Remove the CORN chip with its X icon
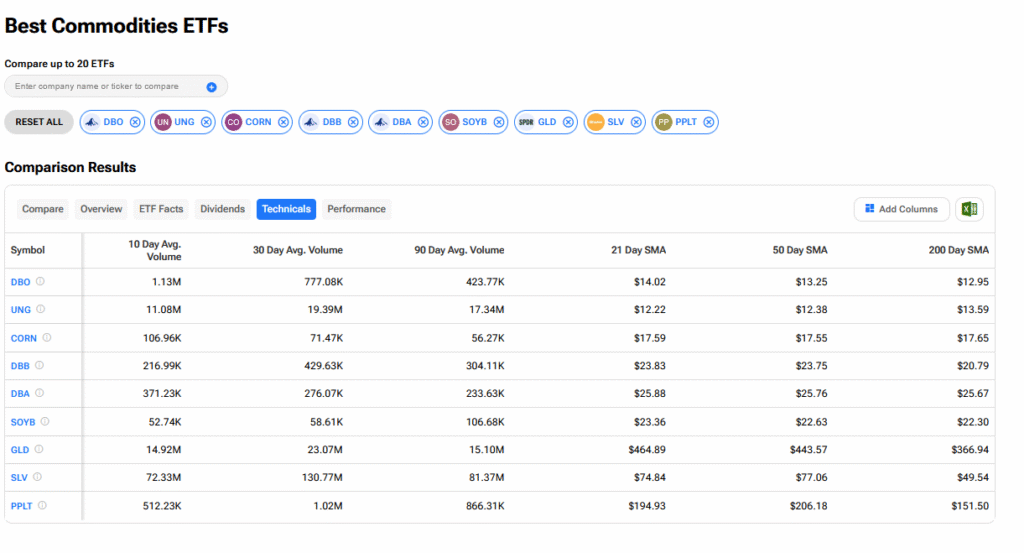Viewport: 1024px width, 553px height. pos(283,122)
